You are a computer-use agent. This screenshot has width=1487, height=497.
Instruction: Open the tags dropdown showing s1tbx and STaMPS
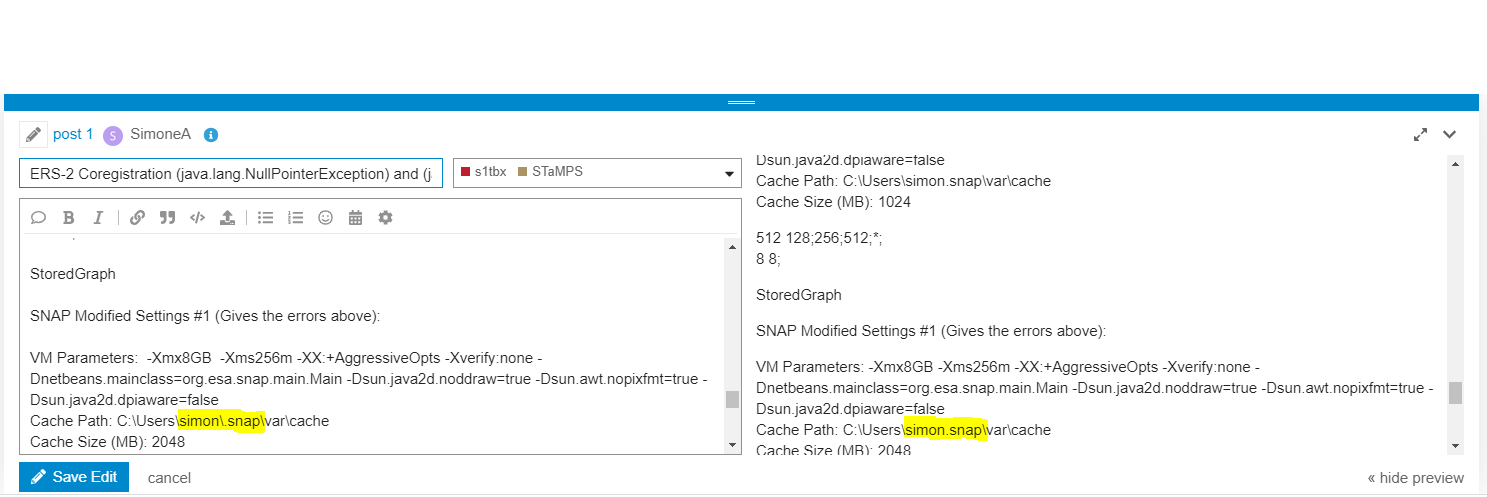click(596, 172)
